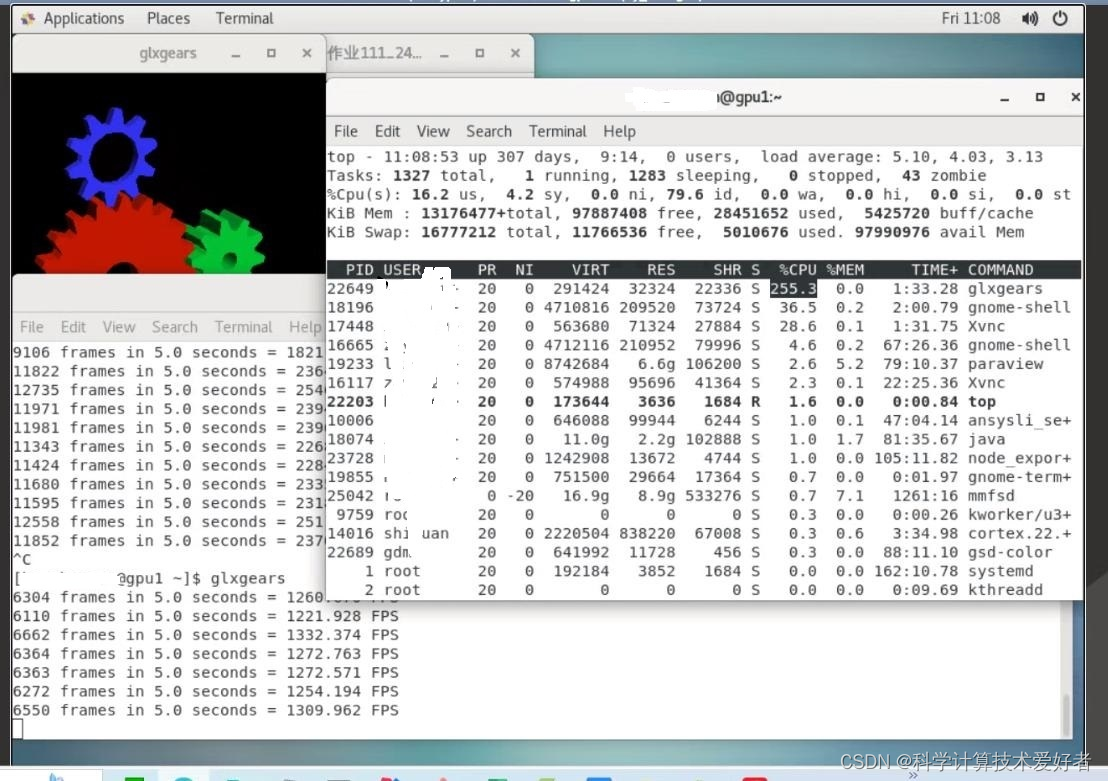Image resolution: width=1108 pixels, height=781 pixels.
Task: Click the mmfsd command entry
Action: pos(991,495)
